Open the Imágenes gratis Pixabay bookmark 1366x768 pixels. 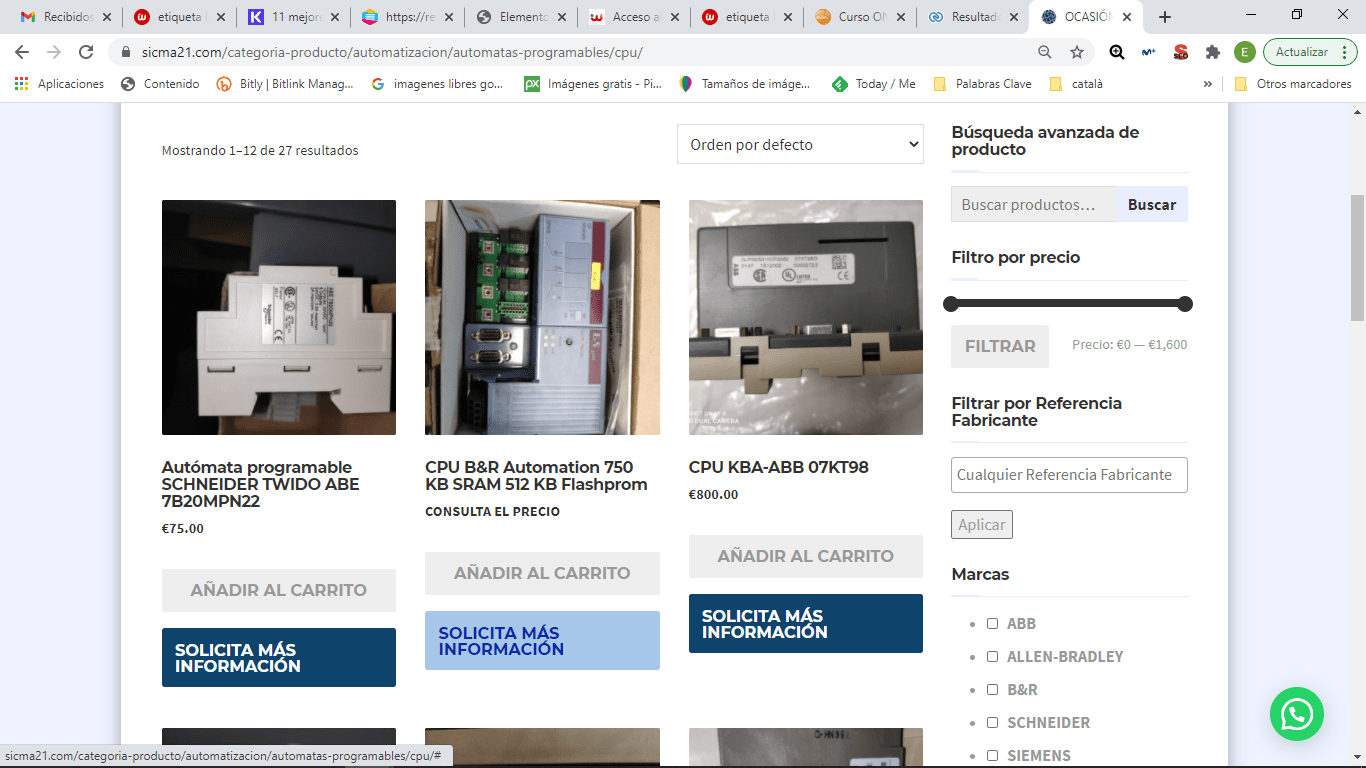593,84
